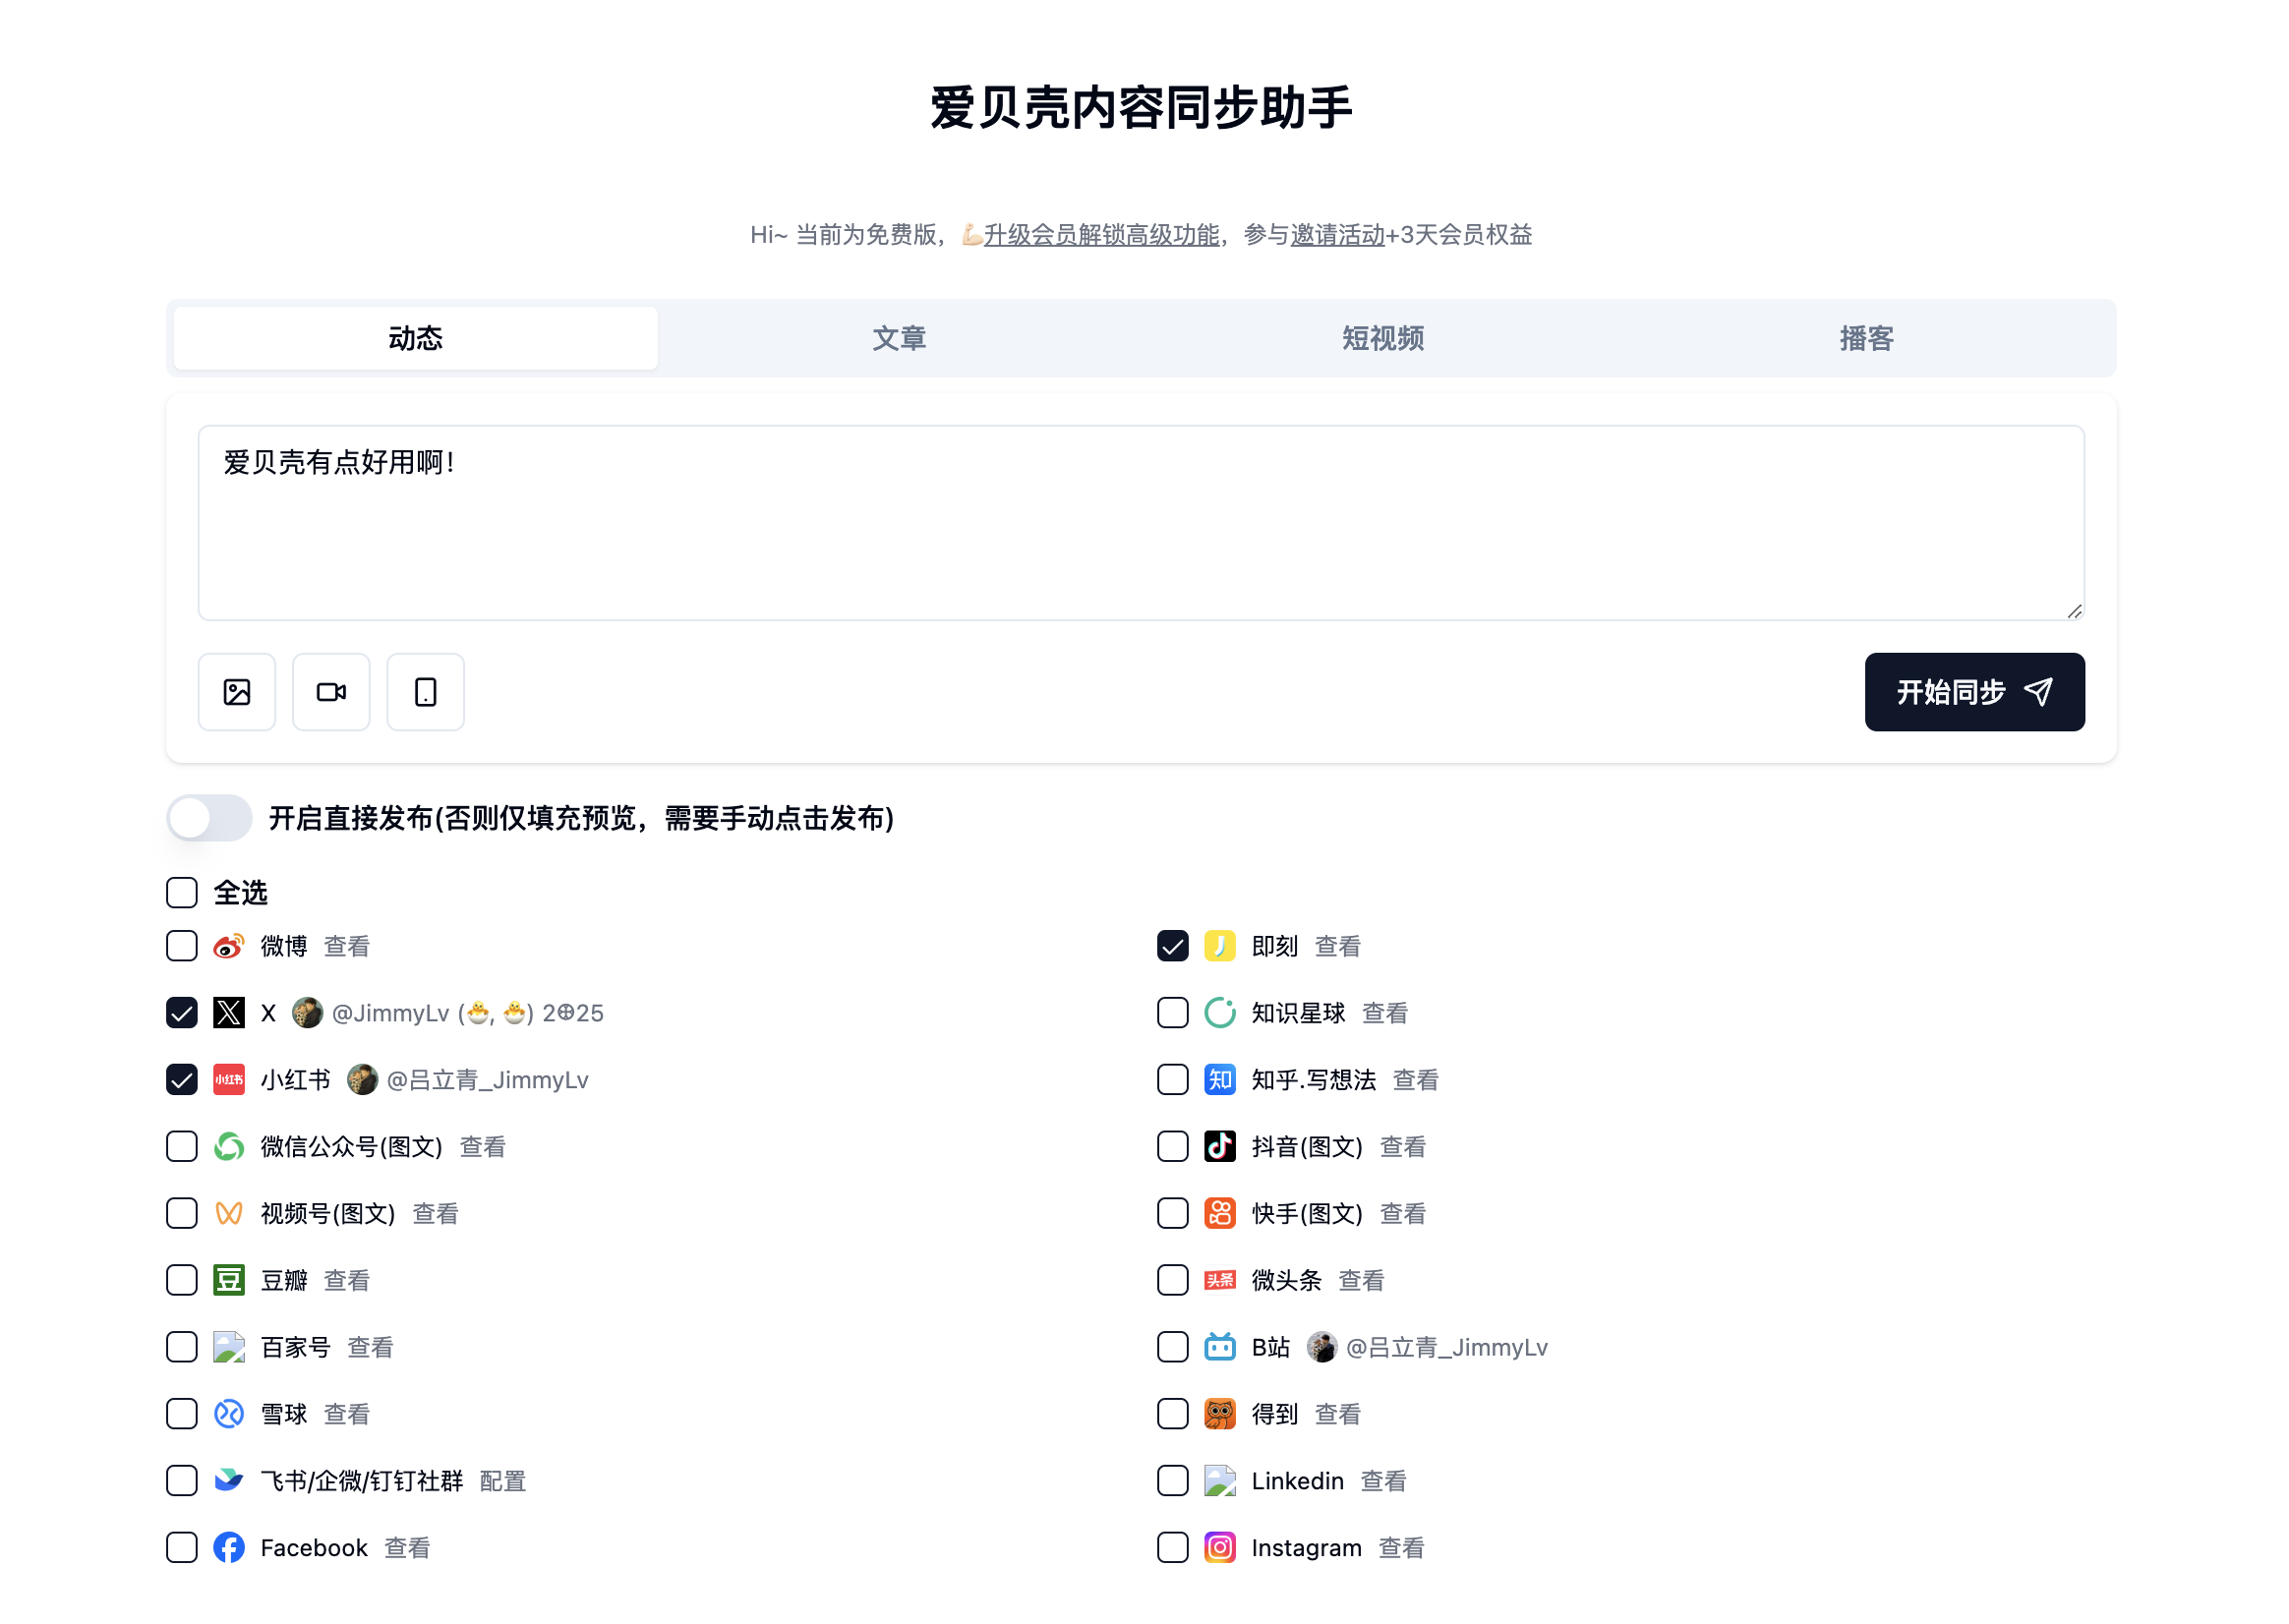
Task: Uncheck the 小红书 checkbox
Action: pyautogui.click(x=182, y=1081)
